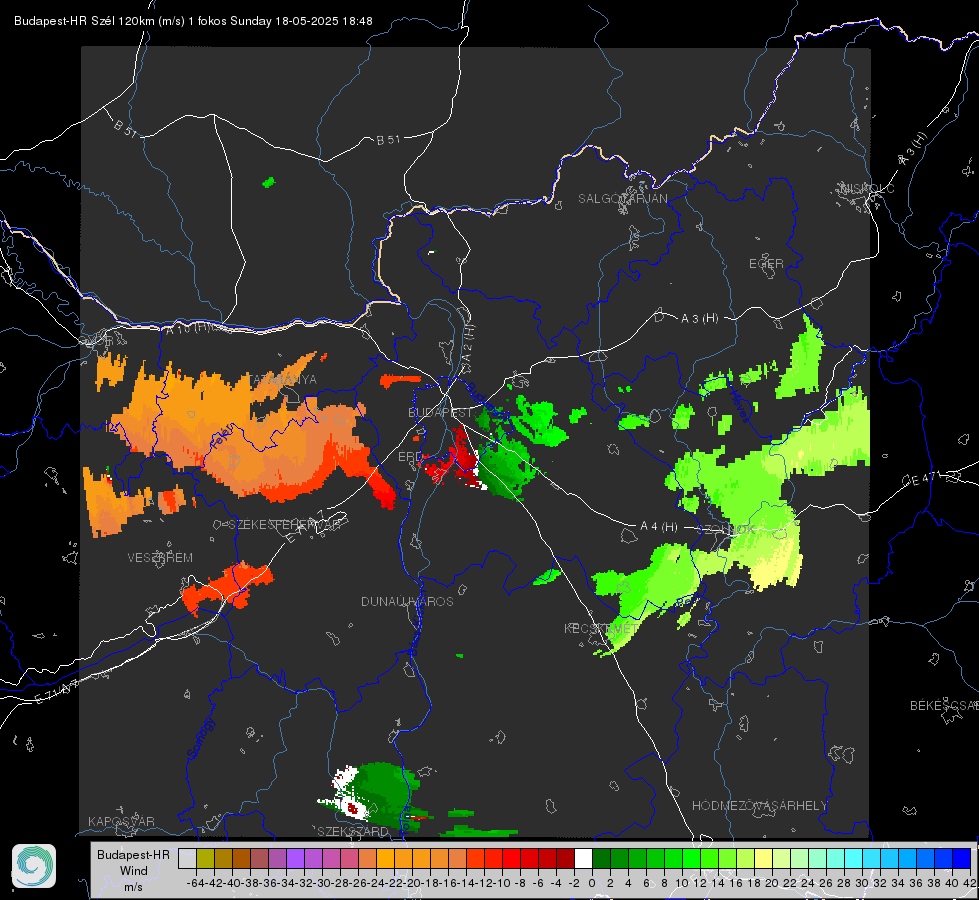Click the Budapest-HR Wind m/s legend caption
The width and height of the screenshot is (979, 900).
pyautogui.click(x=134, y=871)
